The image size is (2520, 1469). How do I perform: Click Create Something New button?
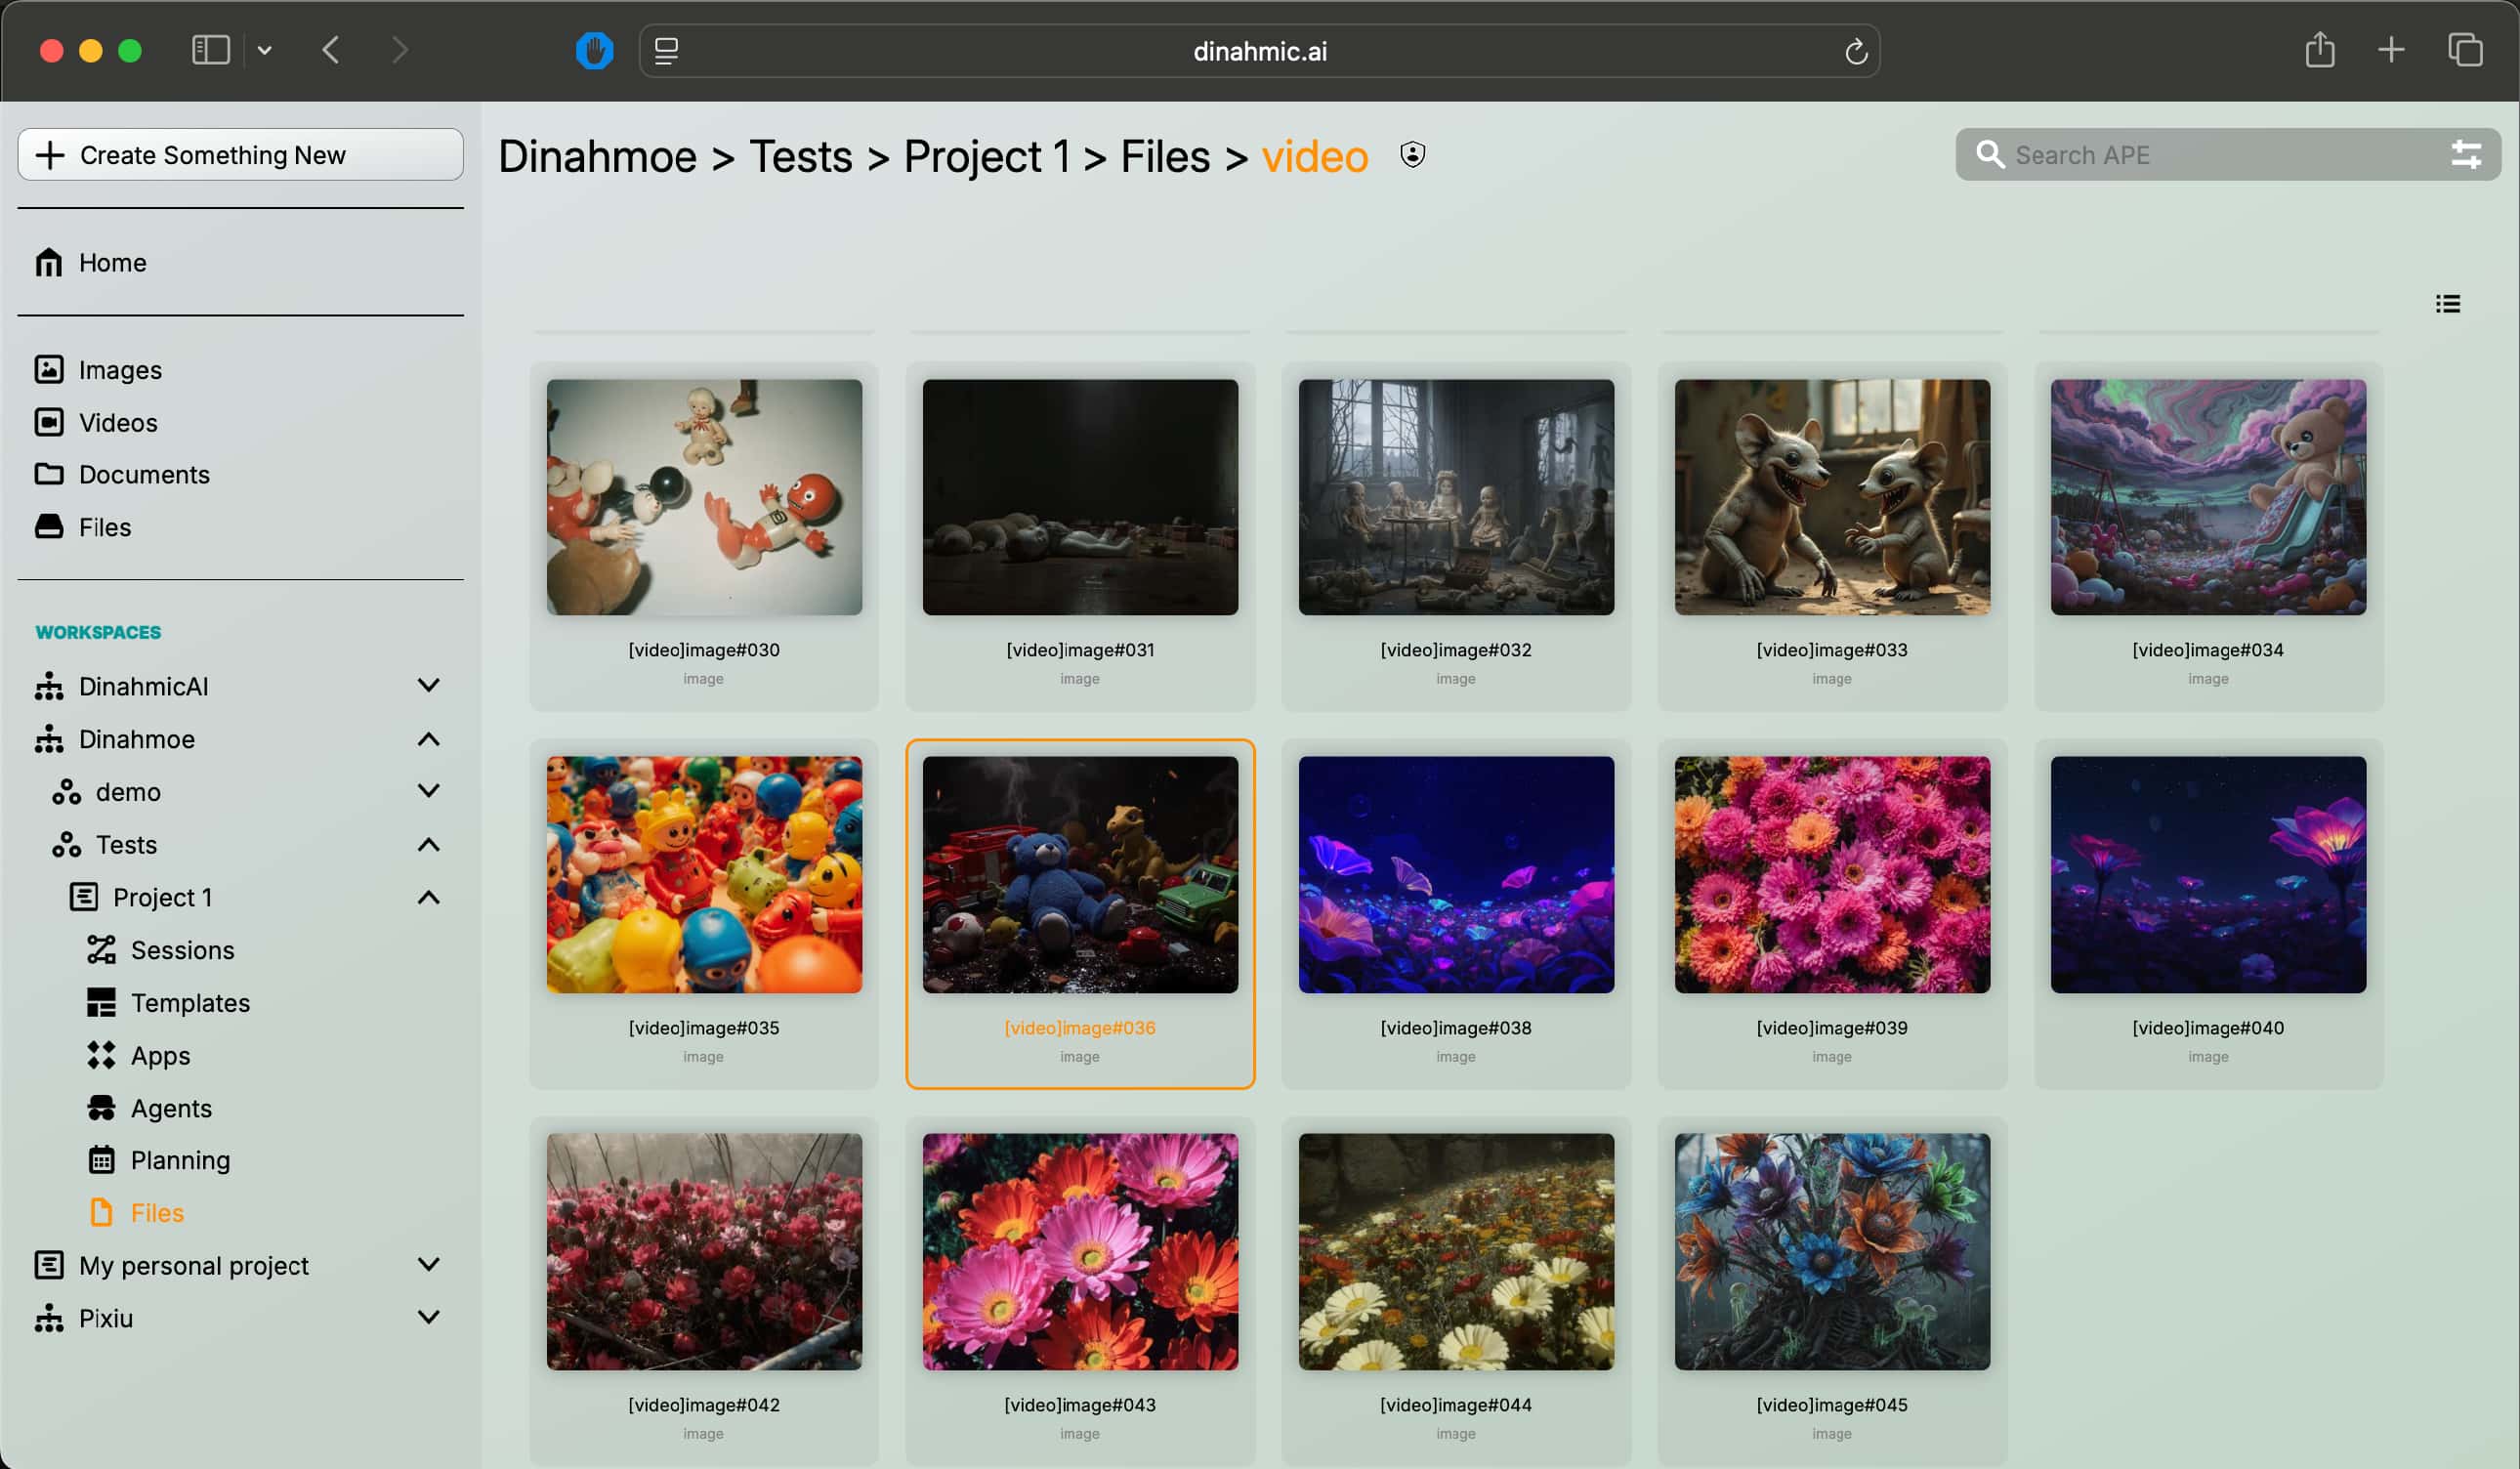[240, 155]
